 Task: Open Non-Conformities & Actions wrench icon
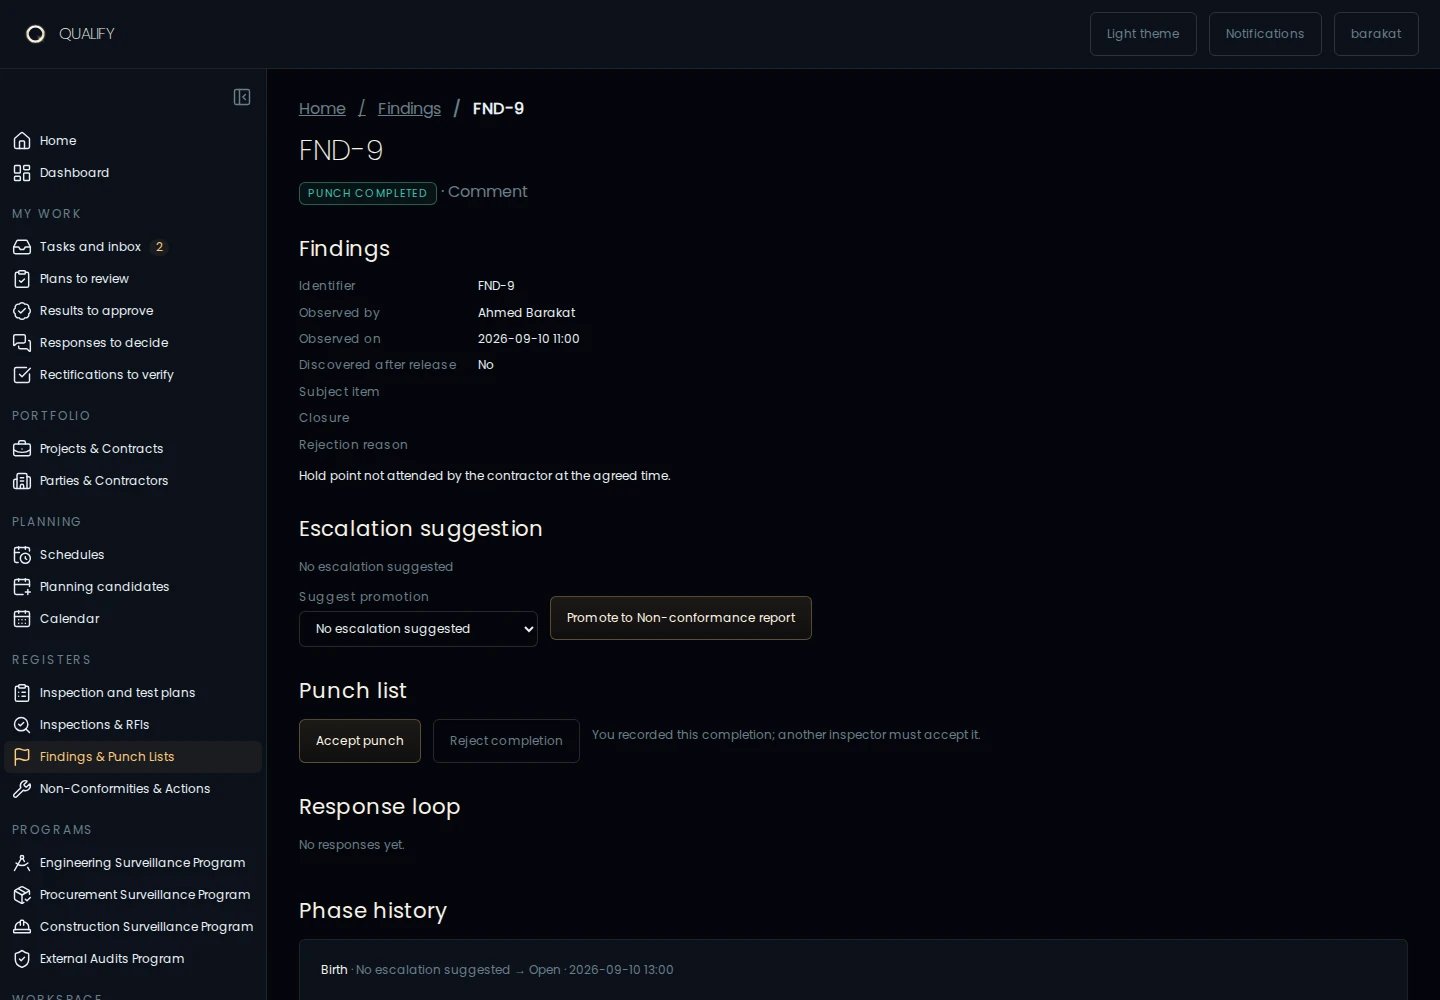click(x=22, y=789)
